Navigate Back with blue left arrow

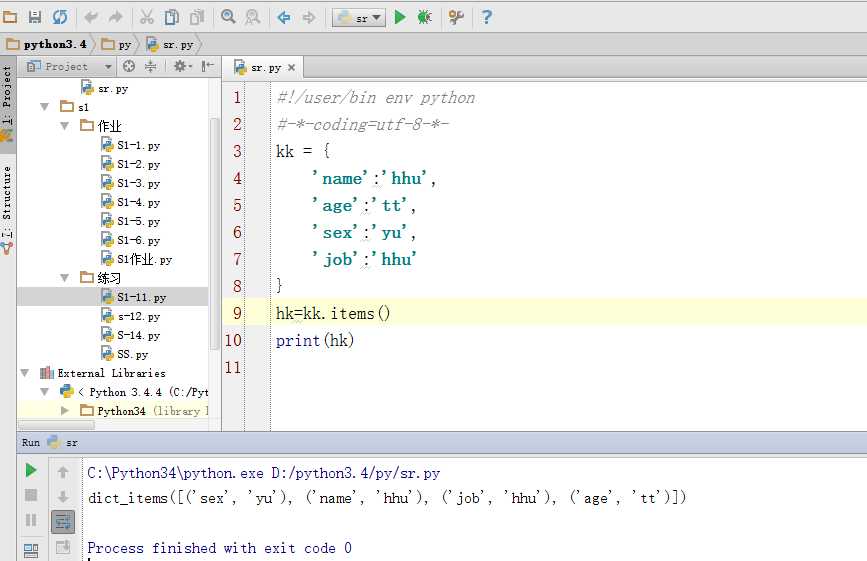[284, 18]
